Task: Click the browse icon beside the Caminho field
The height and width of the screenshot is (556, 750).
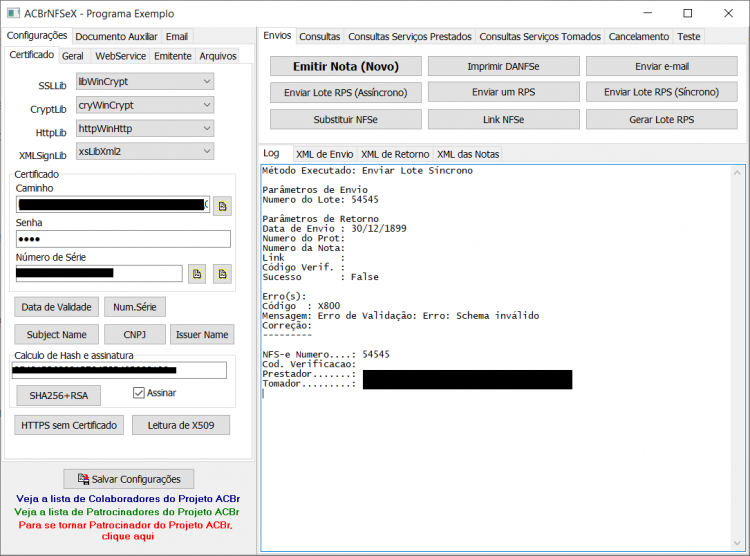Action: (x=222, y=206)
